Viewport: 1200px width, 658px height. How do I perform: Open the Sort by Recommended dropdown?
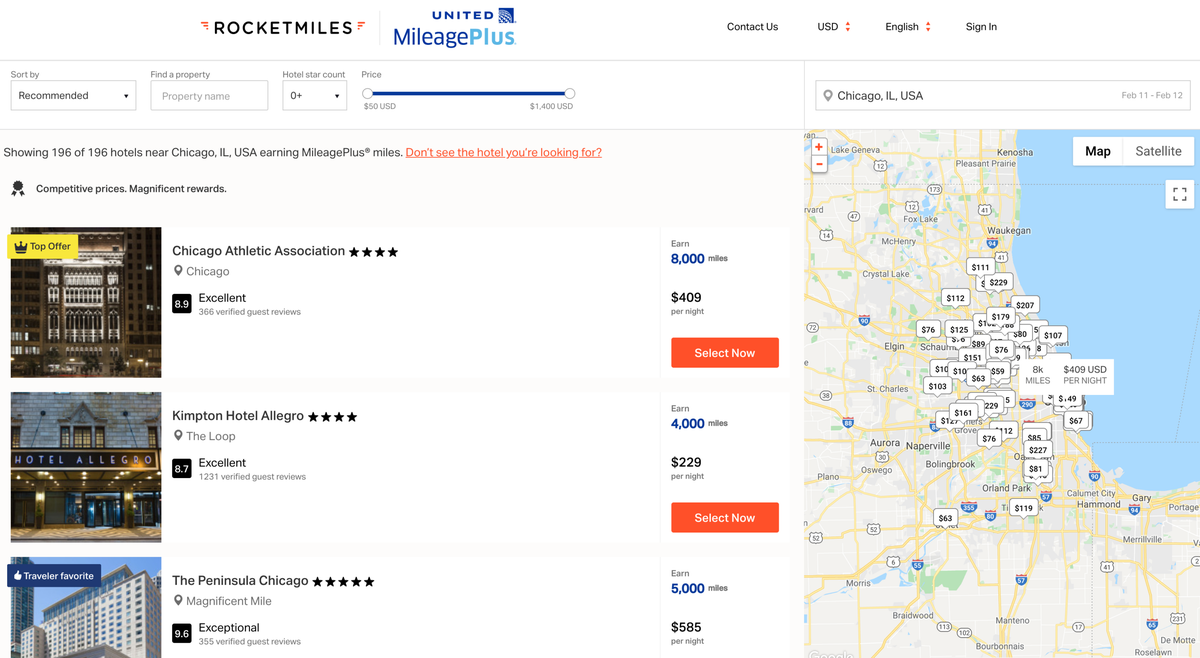coord(73,95)
